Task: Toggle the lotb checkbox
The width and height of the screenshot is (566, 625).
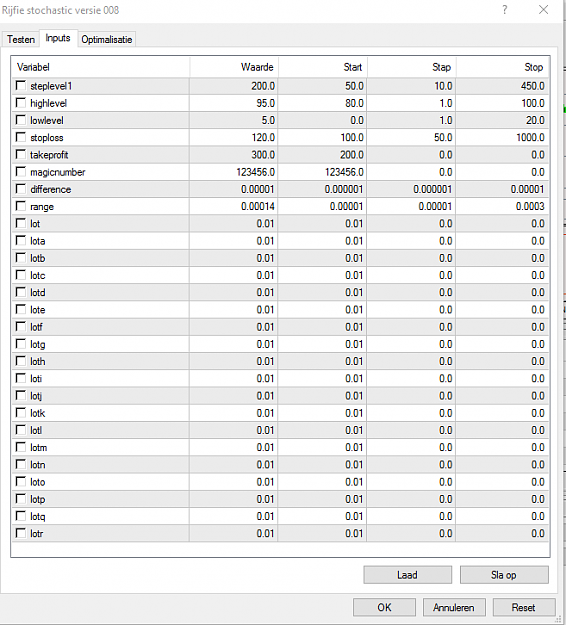Action: pos(21,258)
